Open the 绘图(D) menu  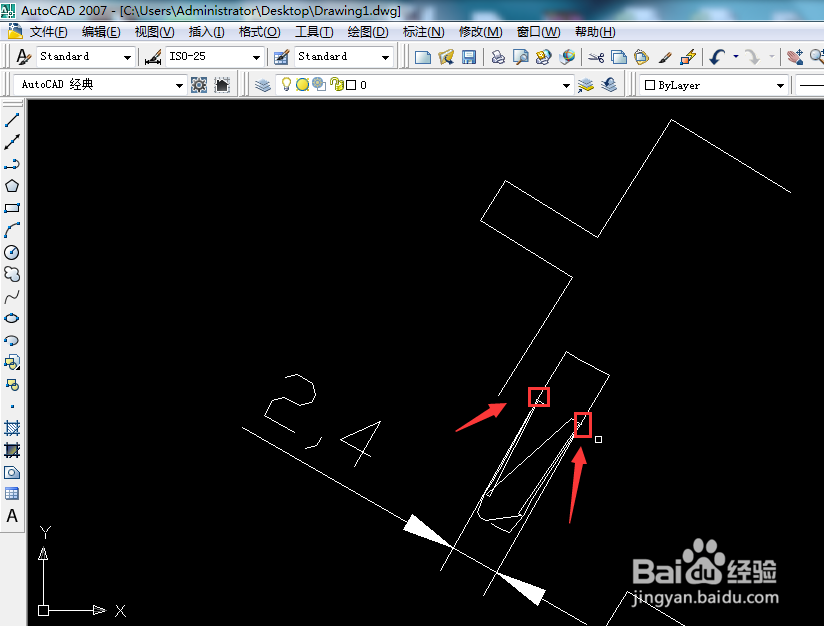pyautogui.click(x=368, y=32)
